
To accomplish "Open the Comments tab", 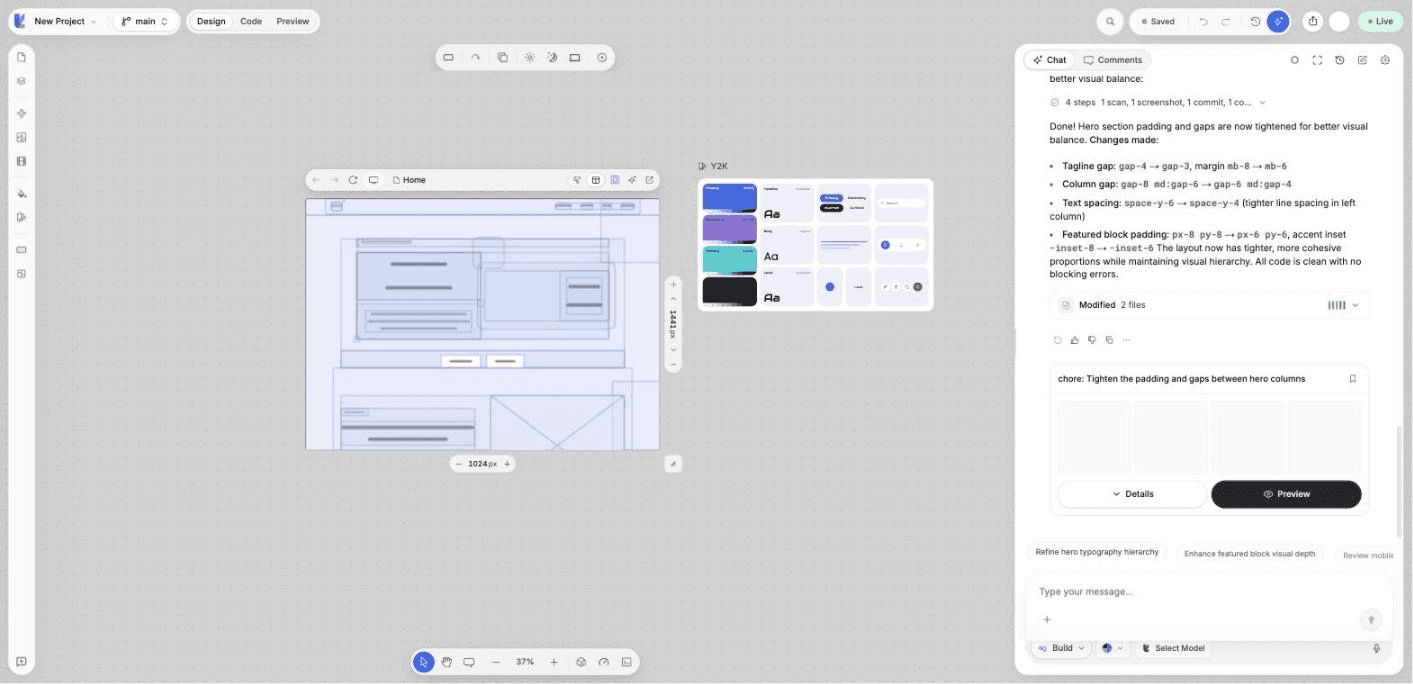I will [x=1112, y=60].
